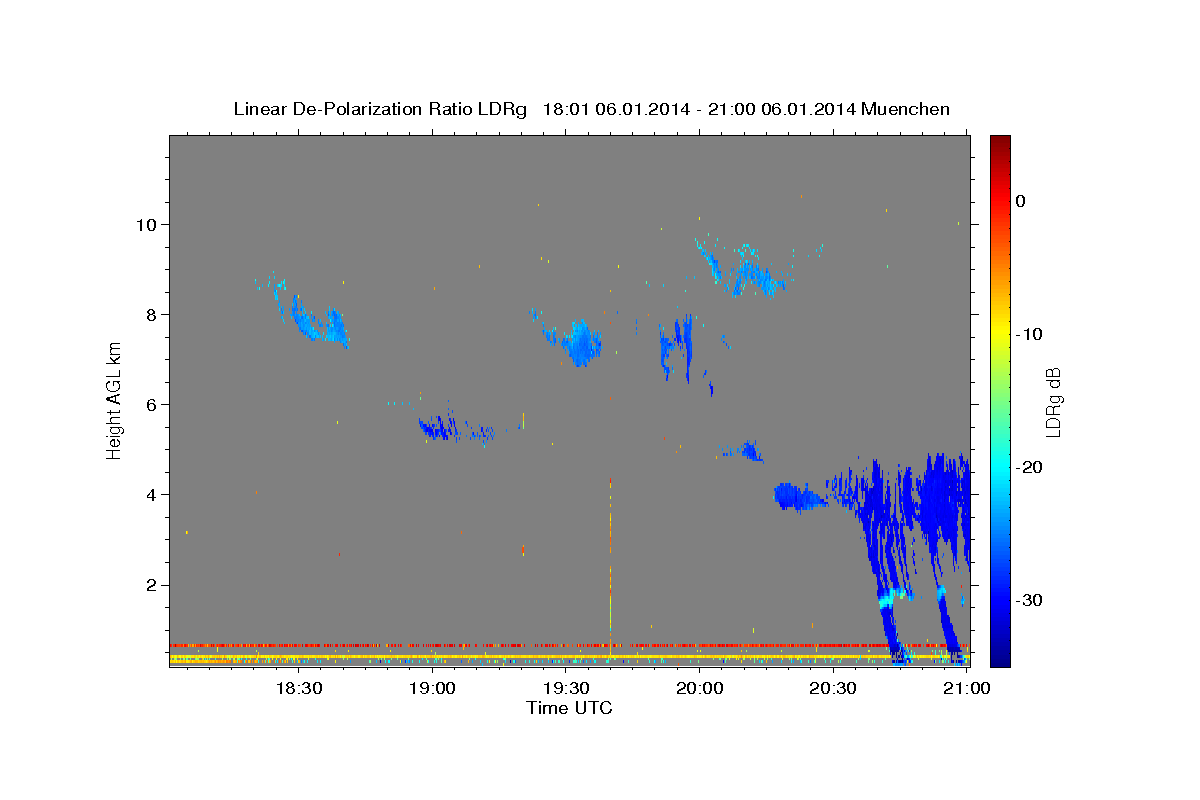Click the height label 2
Image resolution: width=1200 pixels, height=800 pixels.
pyautogui.click(x=152, y=585)
